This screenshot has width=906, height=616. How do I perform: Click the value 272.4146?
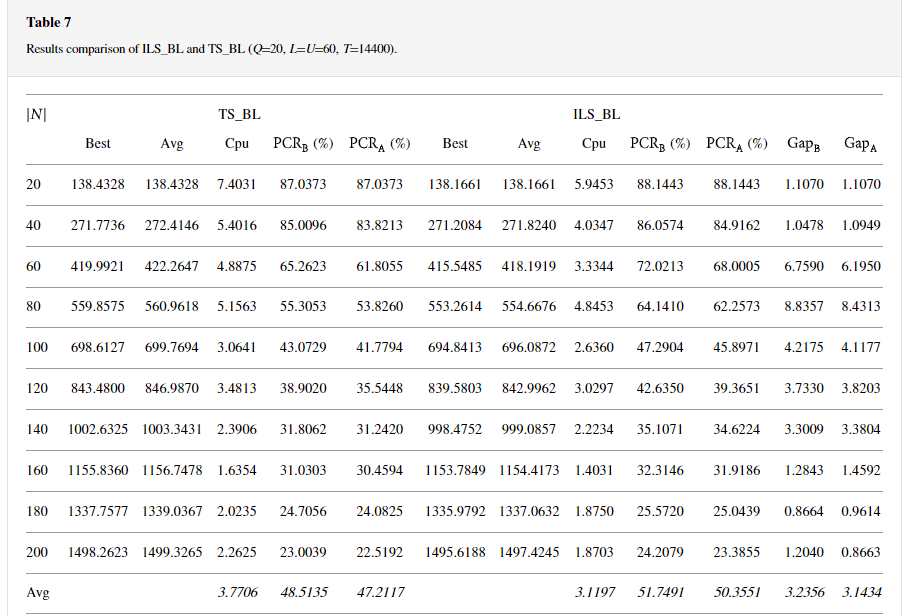pos(172,225)
